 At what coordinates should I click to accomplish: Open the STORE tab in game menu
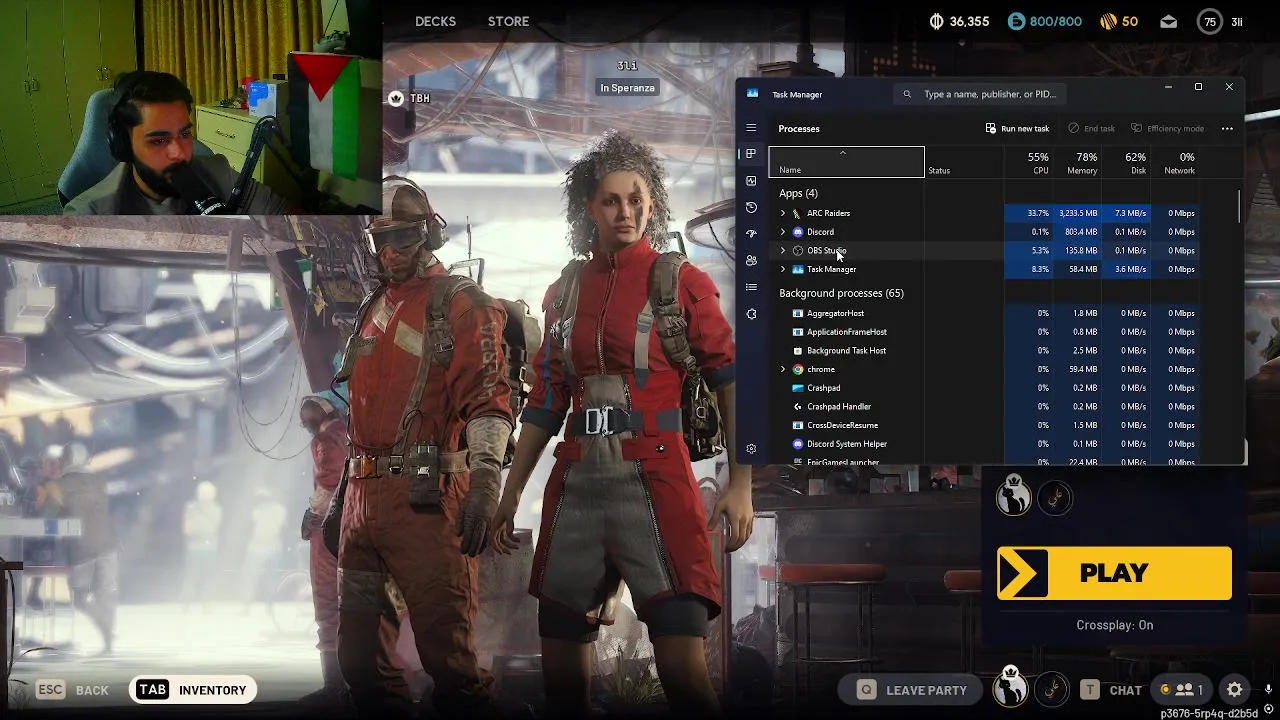[x=508, y=21]
